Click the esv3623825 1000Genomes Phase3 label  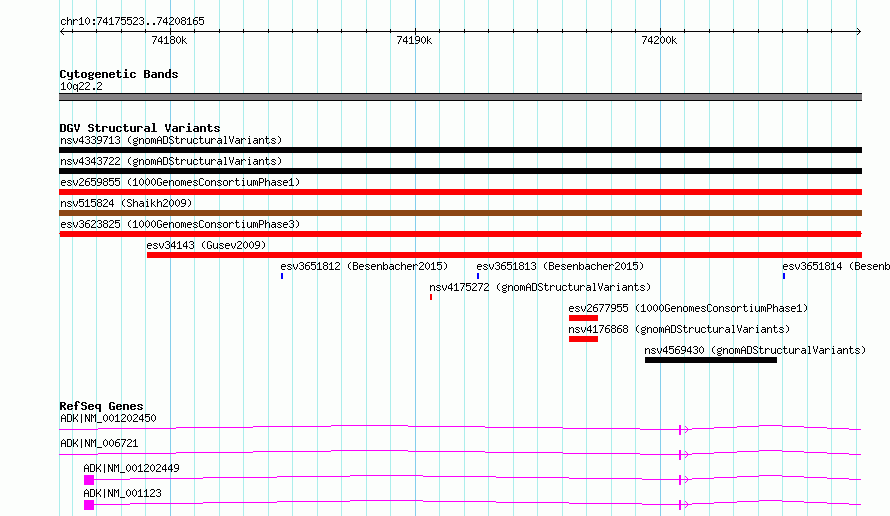click(x=180, y=224)
